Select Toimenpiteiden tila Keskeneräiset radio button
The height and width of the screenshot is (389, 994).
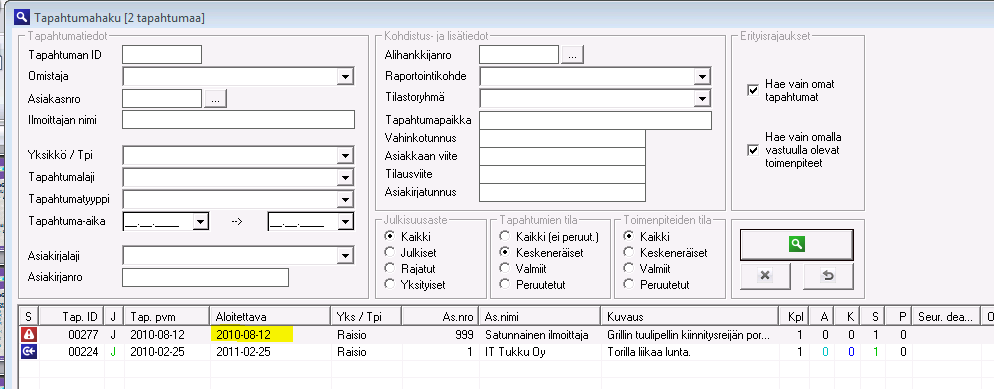(x=629, y=252)
